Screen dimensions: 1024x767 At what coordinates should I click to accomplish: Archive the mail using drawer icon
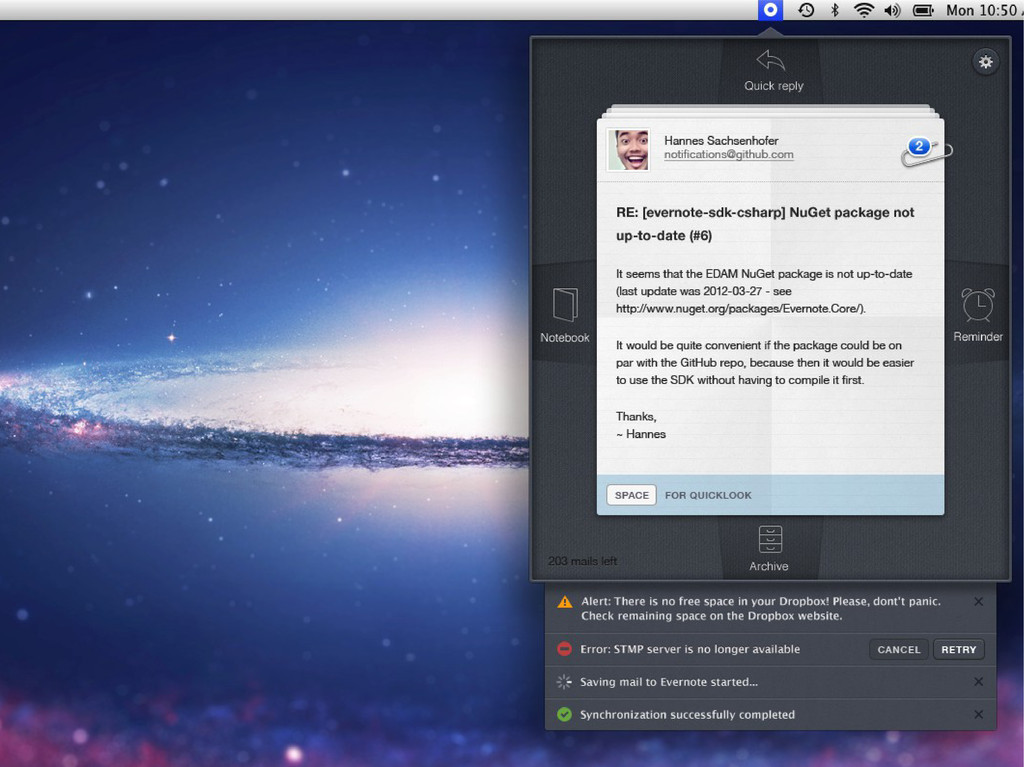(770, 540)
